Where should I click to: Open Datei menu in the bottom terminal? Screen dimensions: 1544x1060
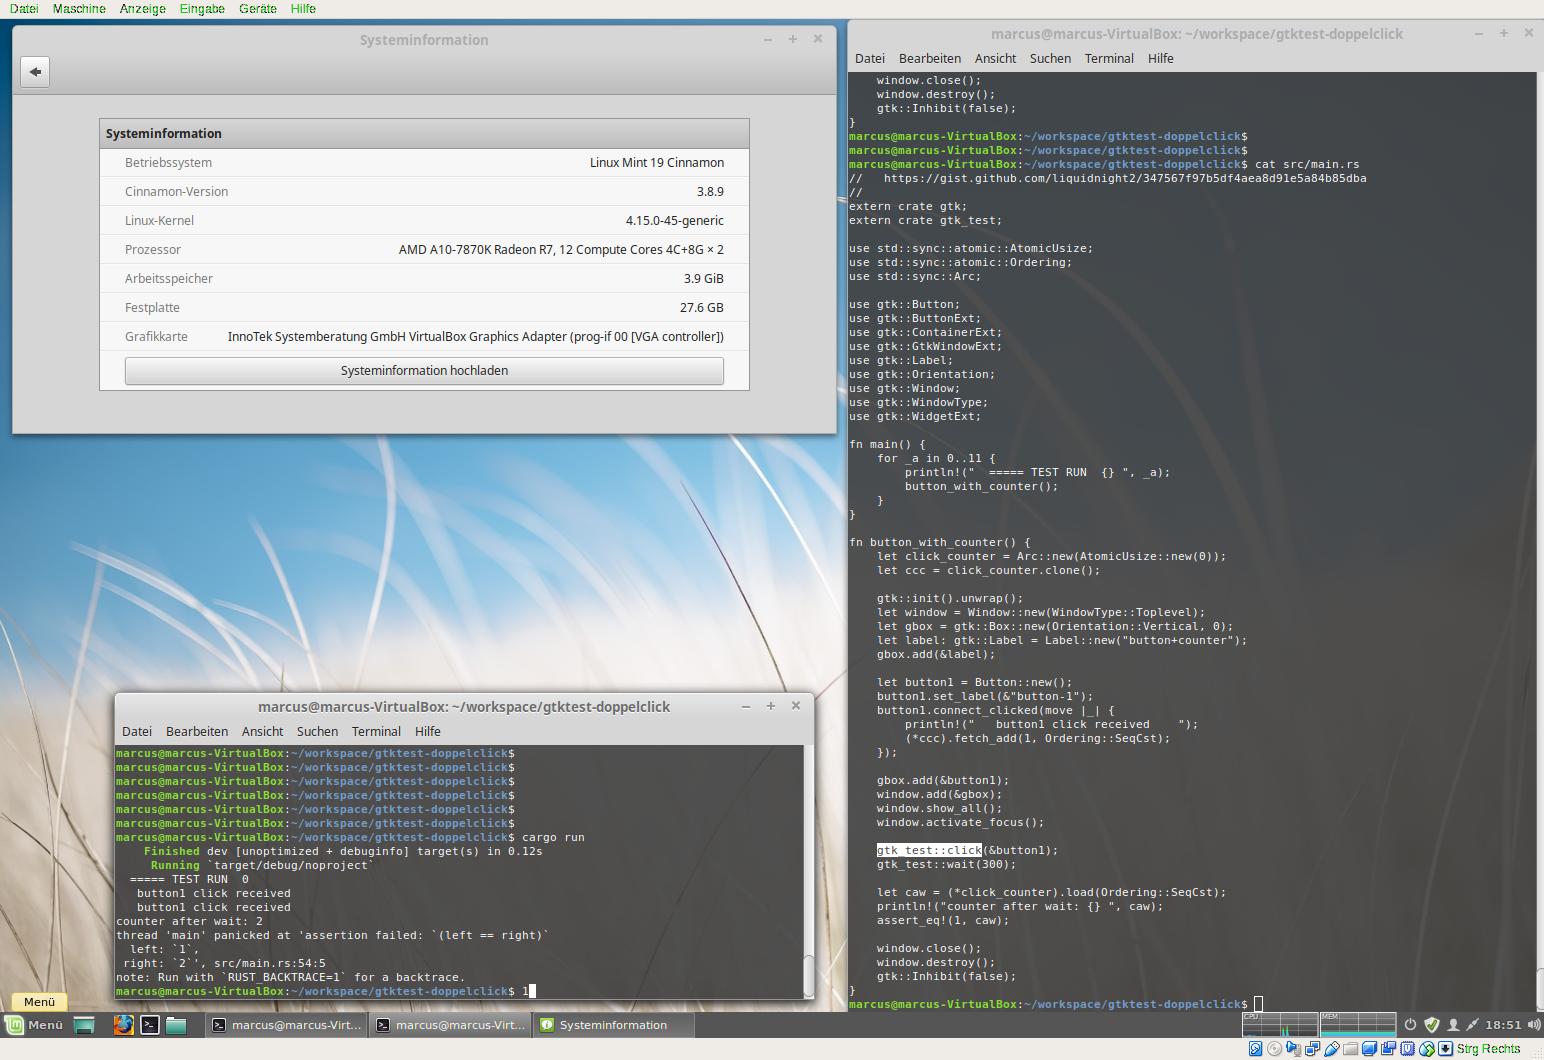(137, 732)
